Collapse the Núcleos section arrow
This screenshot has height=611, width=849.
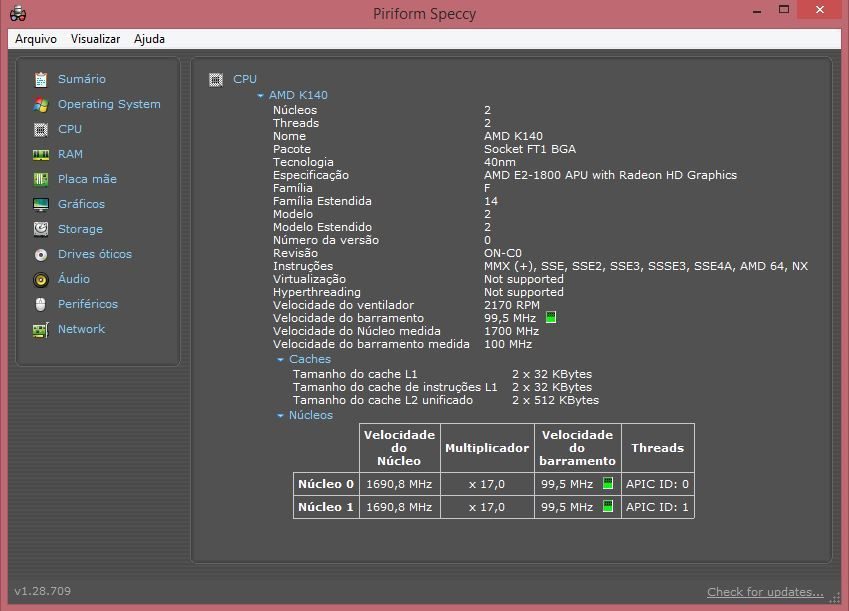tap(280, 415)
